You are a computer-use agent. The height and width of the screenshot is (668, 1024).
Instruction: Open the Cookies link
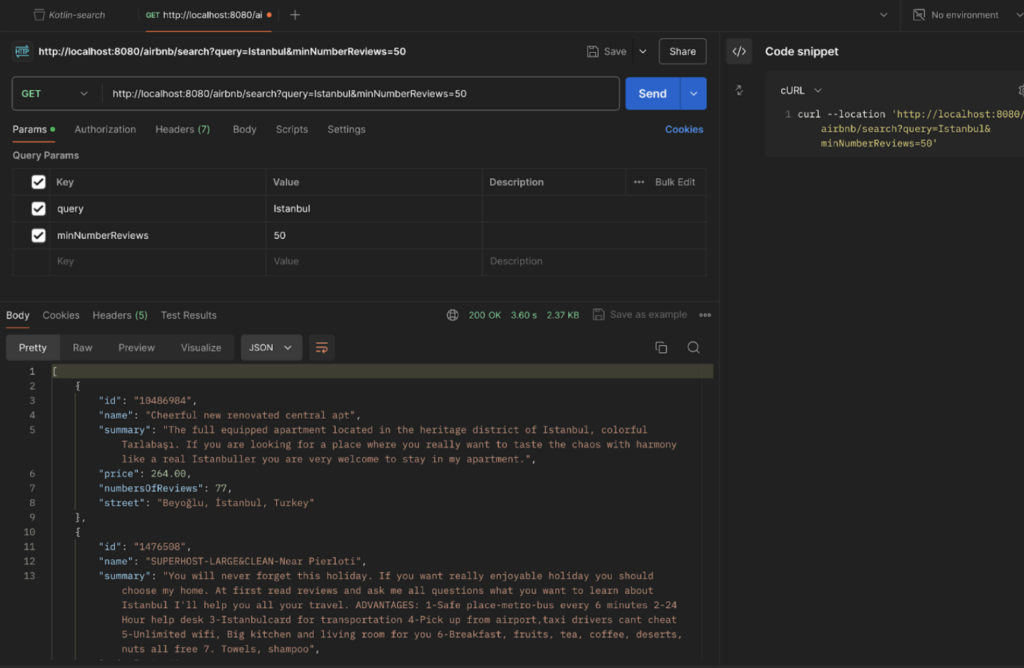coord(684,129)
